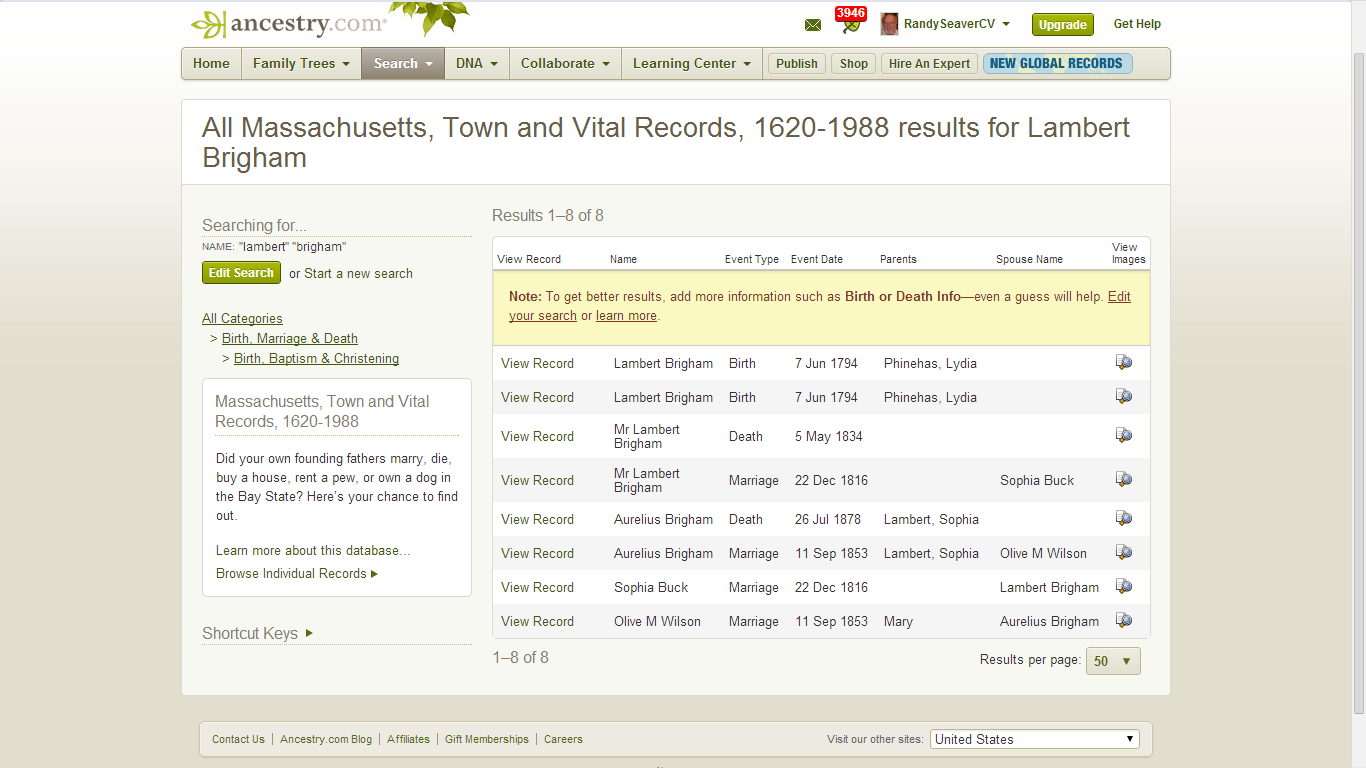Click the Get Help link
Image resolution: width=1366 pixels, height=768 pixels.
tap(1137, 24)
